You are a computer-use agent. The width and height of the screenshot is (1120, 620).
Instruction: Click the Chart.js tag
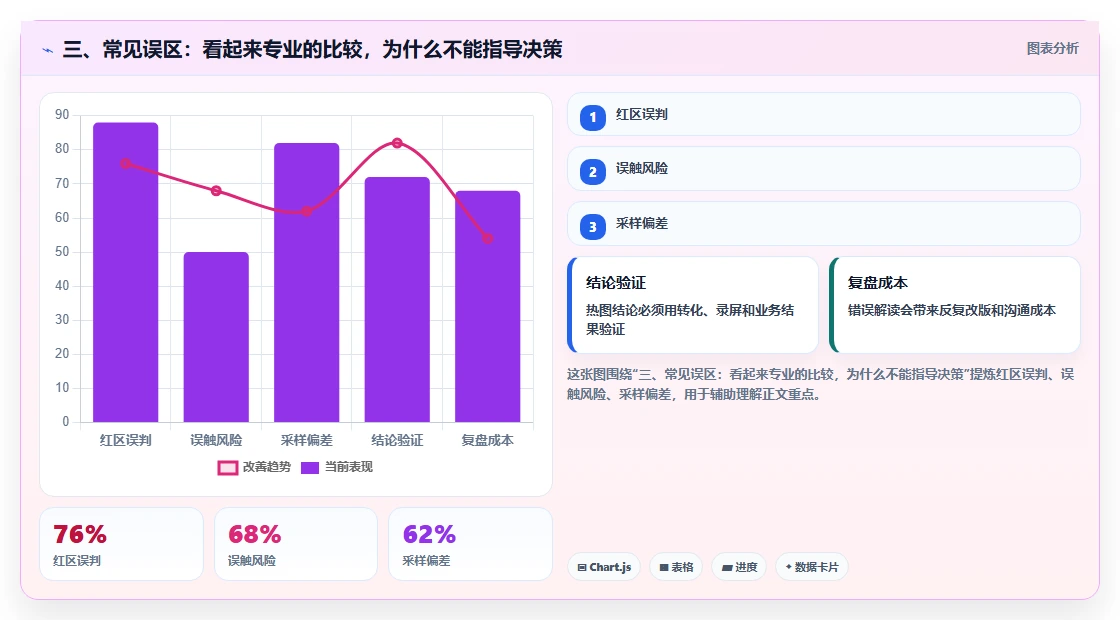pos(604,567)
